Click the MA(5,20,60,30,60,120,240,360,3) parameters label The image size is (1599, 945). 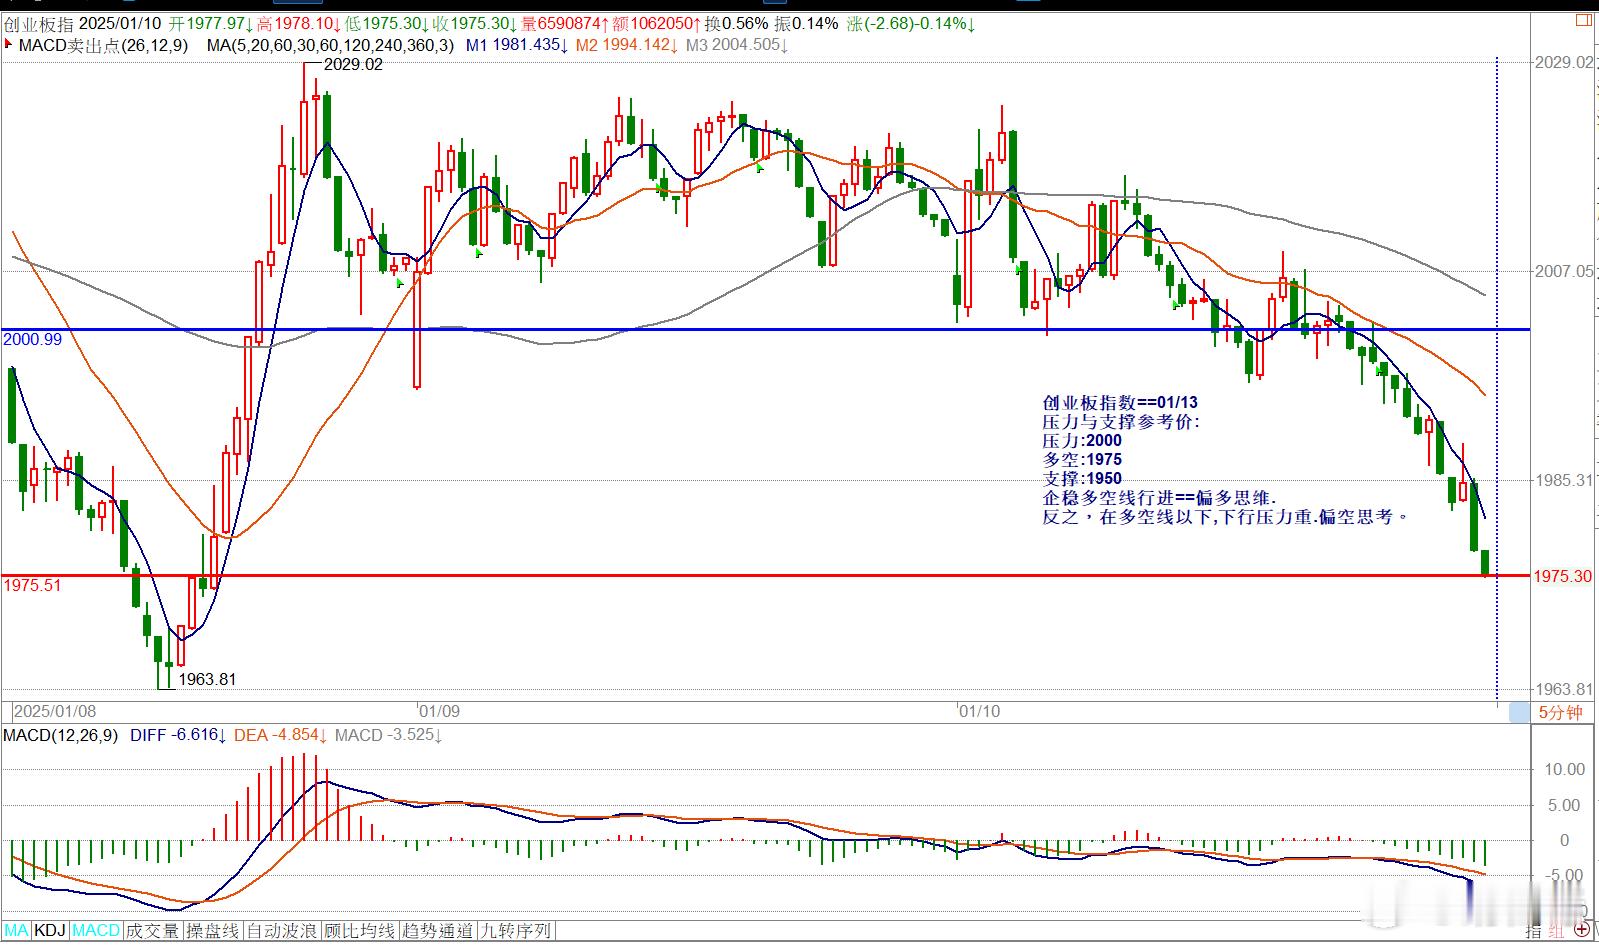pyautogui.click(x=330, y=45)
